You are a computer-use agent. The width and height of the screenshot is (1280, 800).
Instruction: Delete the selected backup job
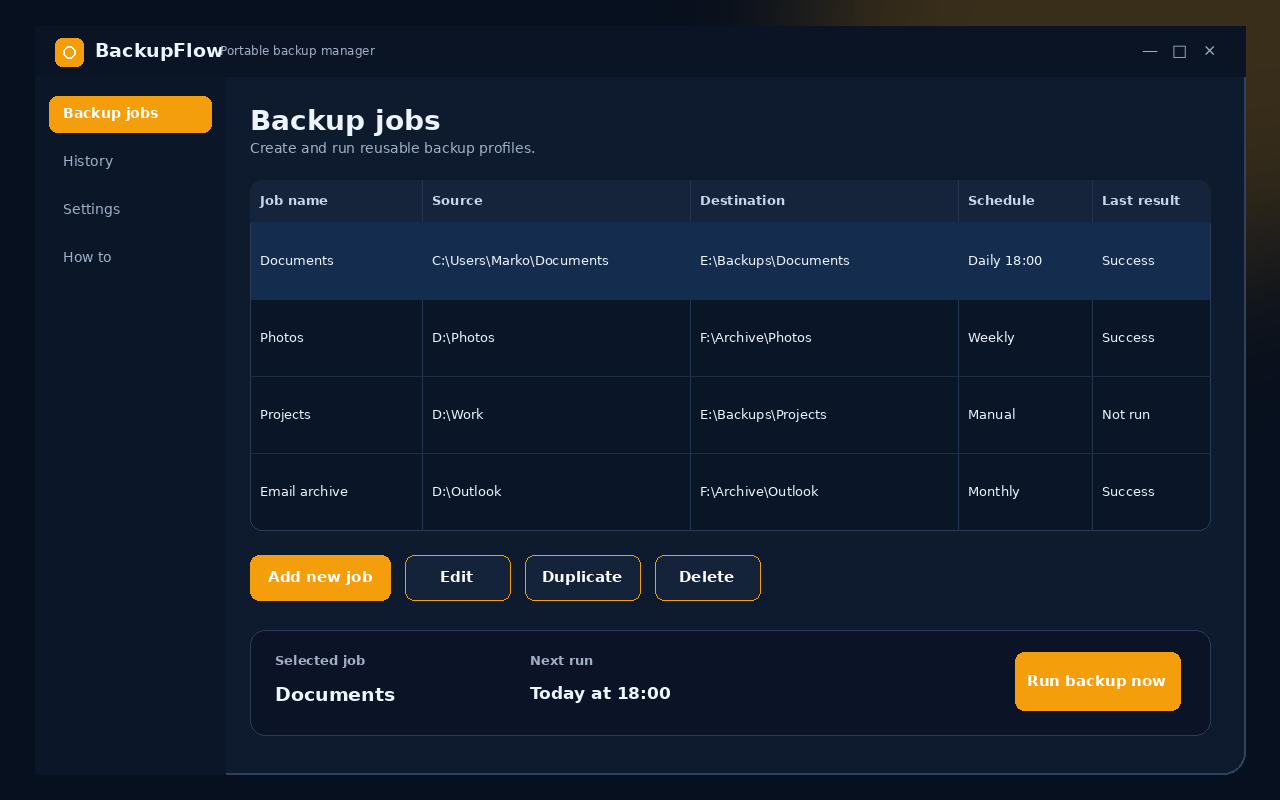pyautogui.click(x=707, y=578)
